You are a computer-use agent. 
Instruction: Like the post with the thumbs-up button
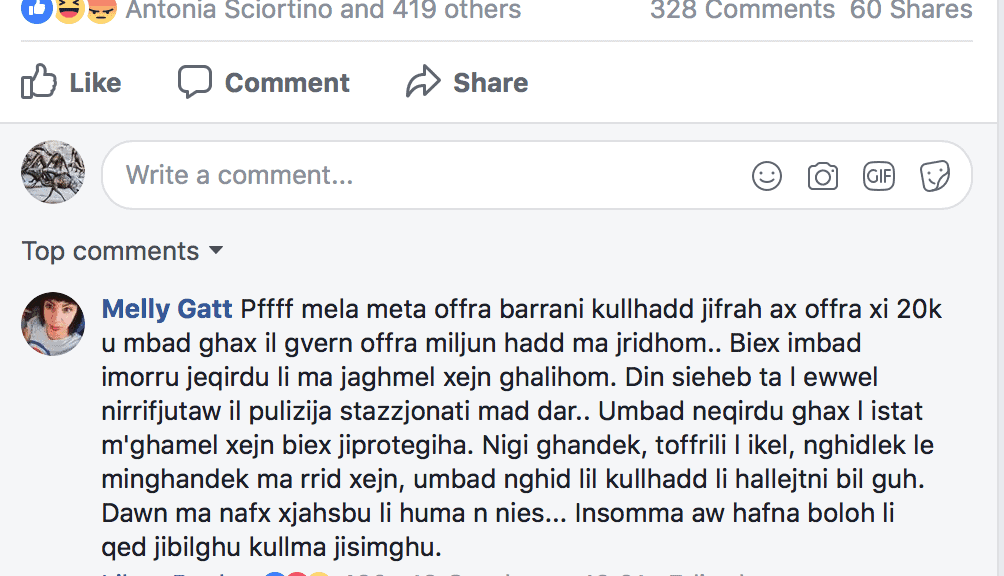tap(71, 82)
